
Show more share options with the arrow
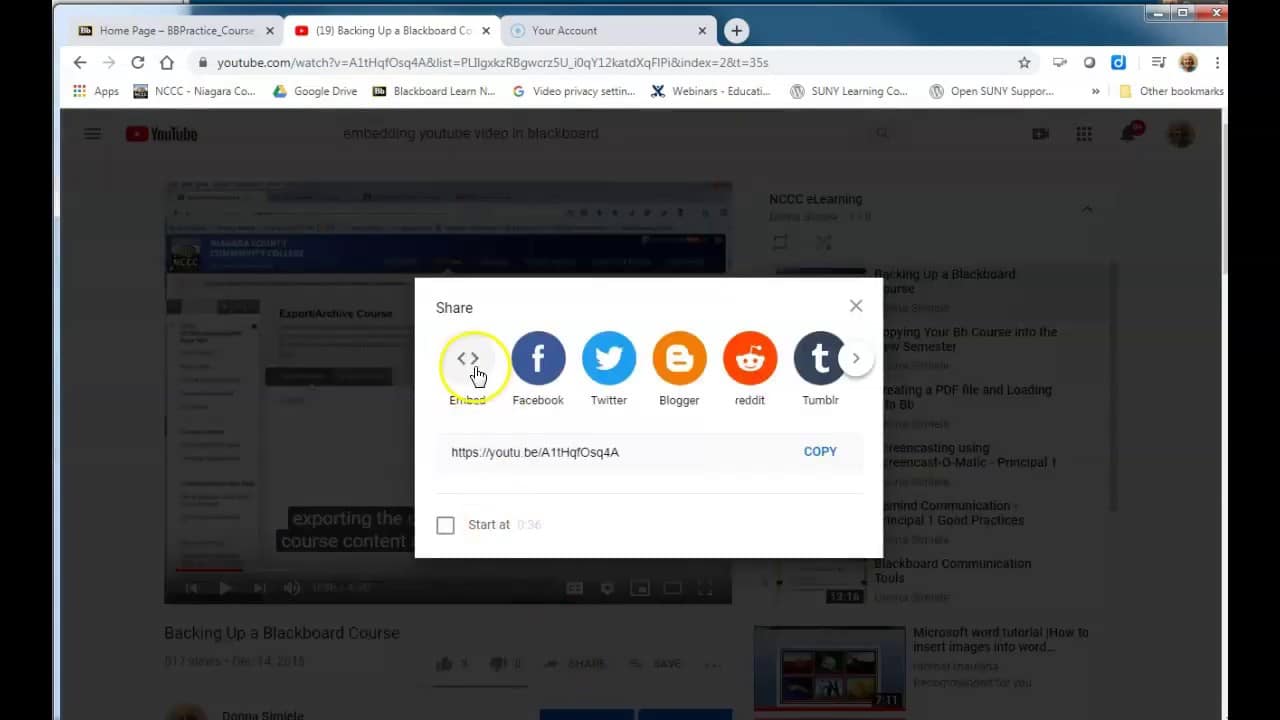click(x=856, y=358)
